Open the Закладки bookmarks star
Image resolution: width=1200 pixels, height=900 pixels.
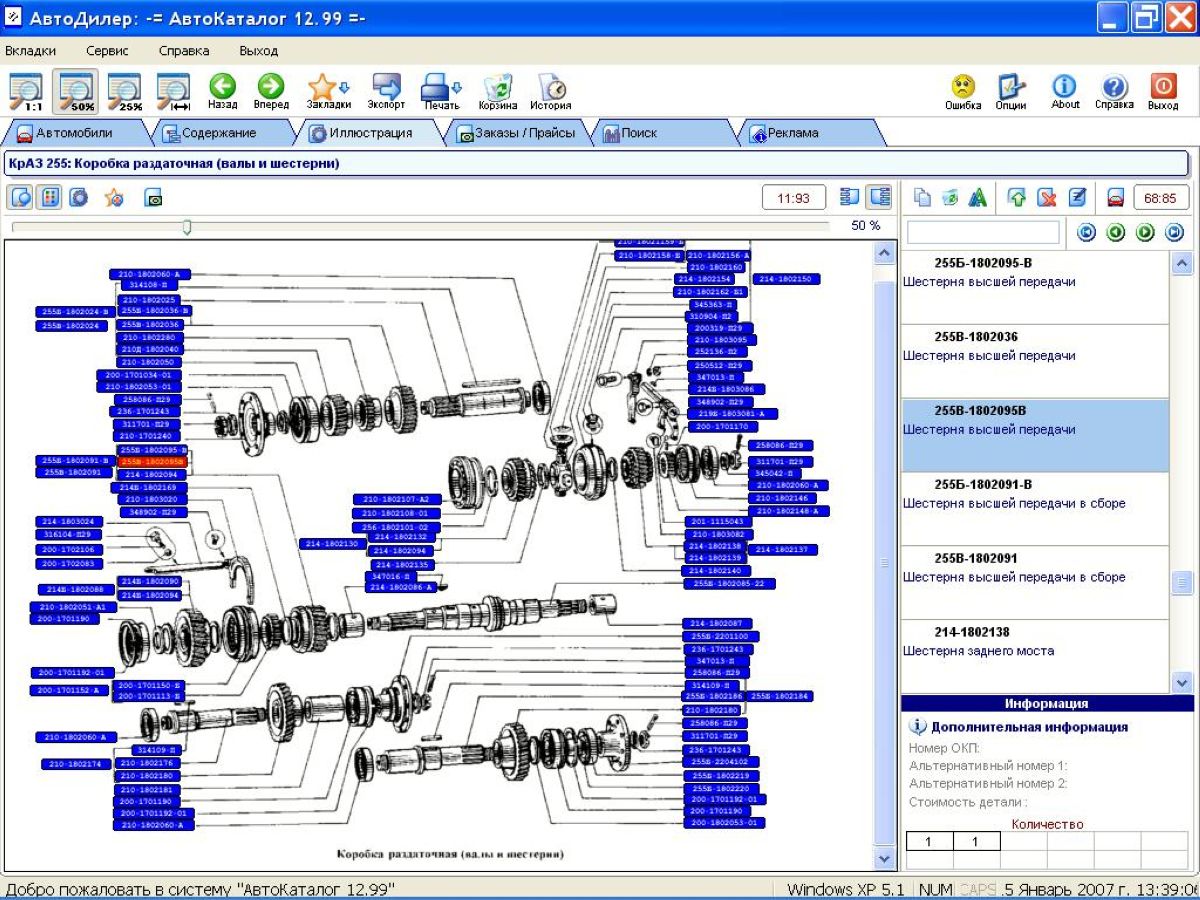328,92
